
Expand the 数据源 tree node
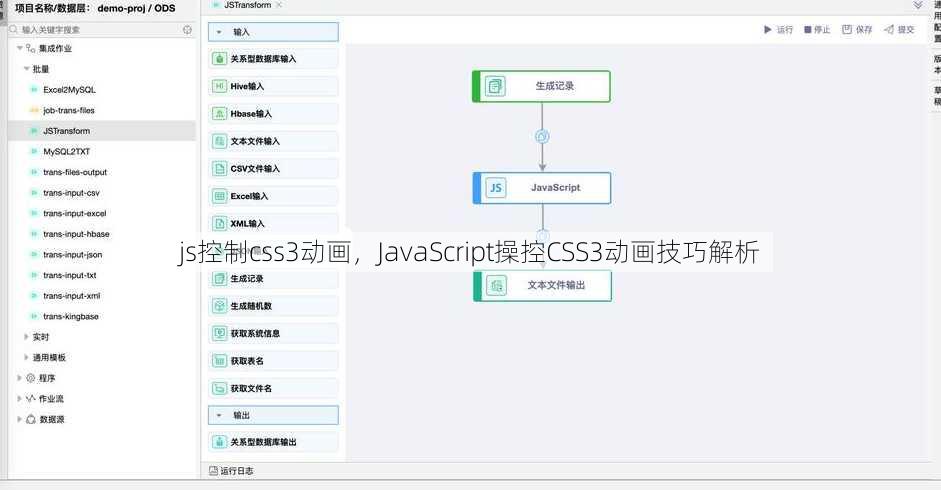click(x=19, y=419)
